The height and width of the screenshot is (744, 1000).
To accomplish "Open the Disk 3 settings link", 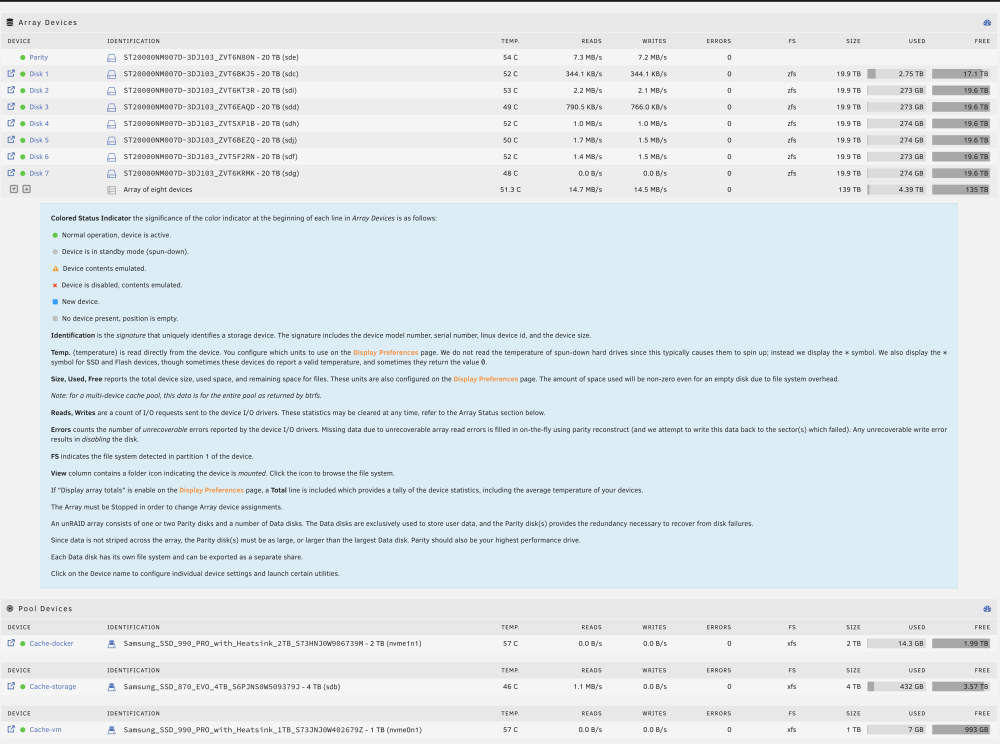I will [x=39, y=107].
